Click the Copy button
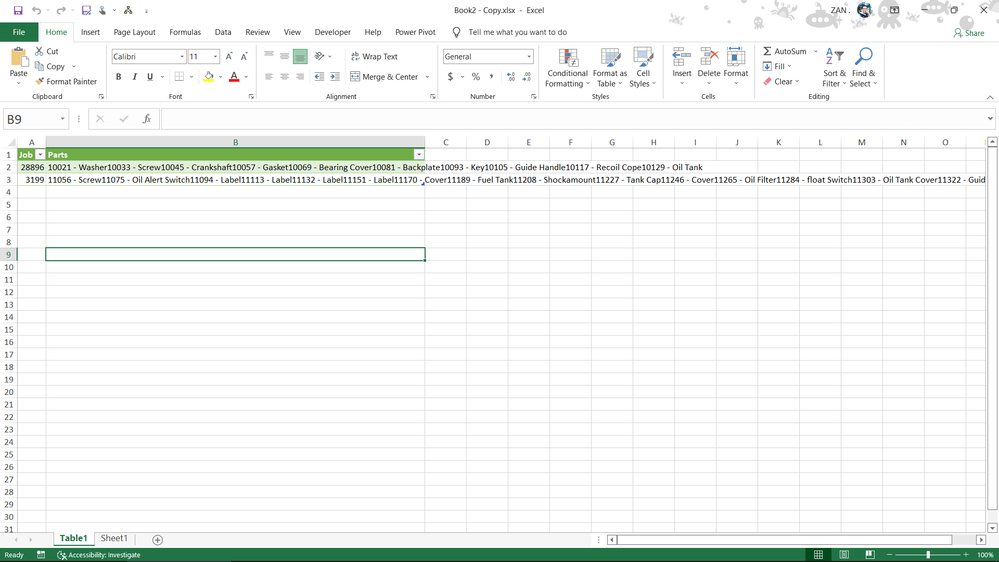The width and height of the screenshot is (999, 562). coord(50,66)
